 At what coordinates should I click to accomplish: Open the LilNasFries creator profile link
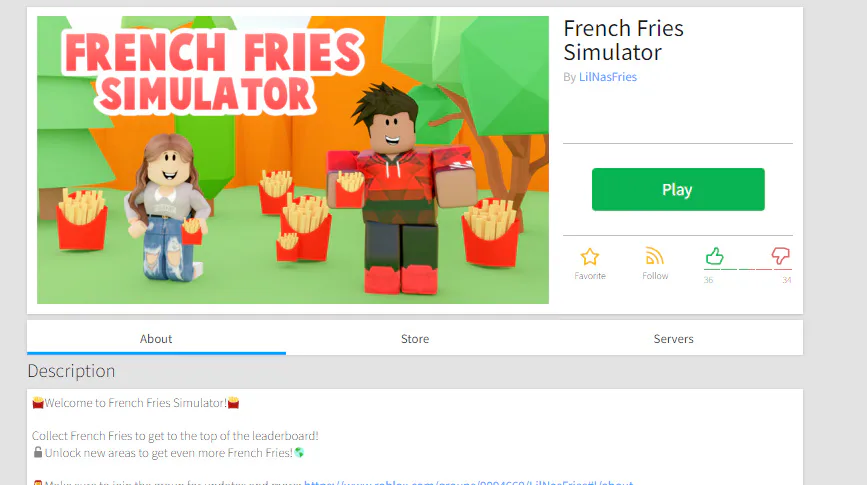pyautogui.click(x=608, y=77)
